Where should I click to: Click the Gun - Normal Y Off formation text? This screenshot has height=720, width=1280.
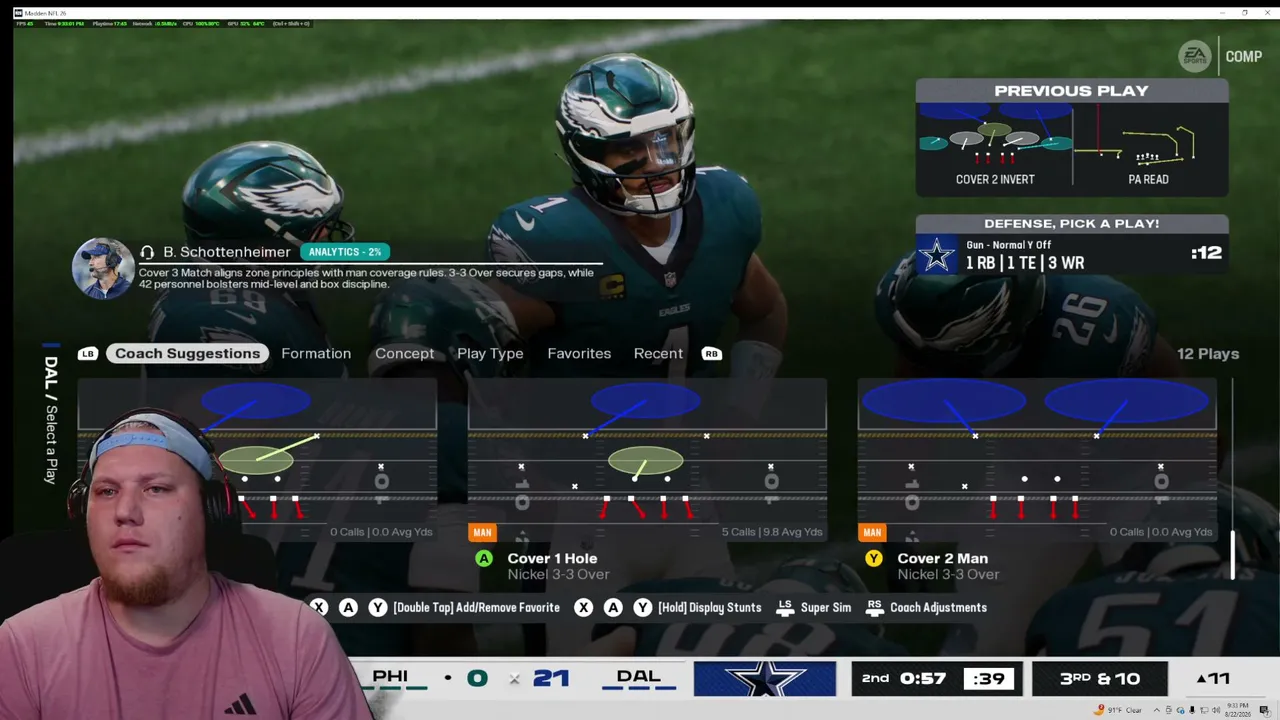click(1008, 245)
